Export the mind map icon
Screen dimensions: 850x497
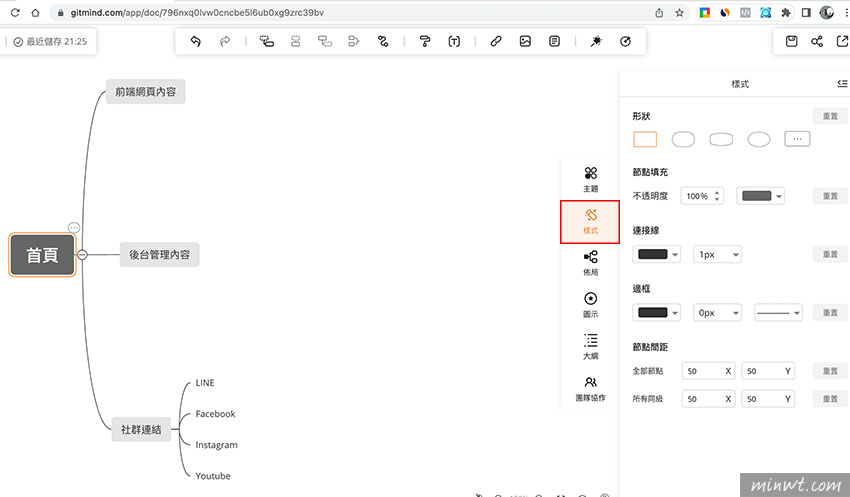[842, 41]
